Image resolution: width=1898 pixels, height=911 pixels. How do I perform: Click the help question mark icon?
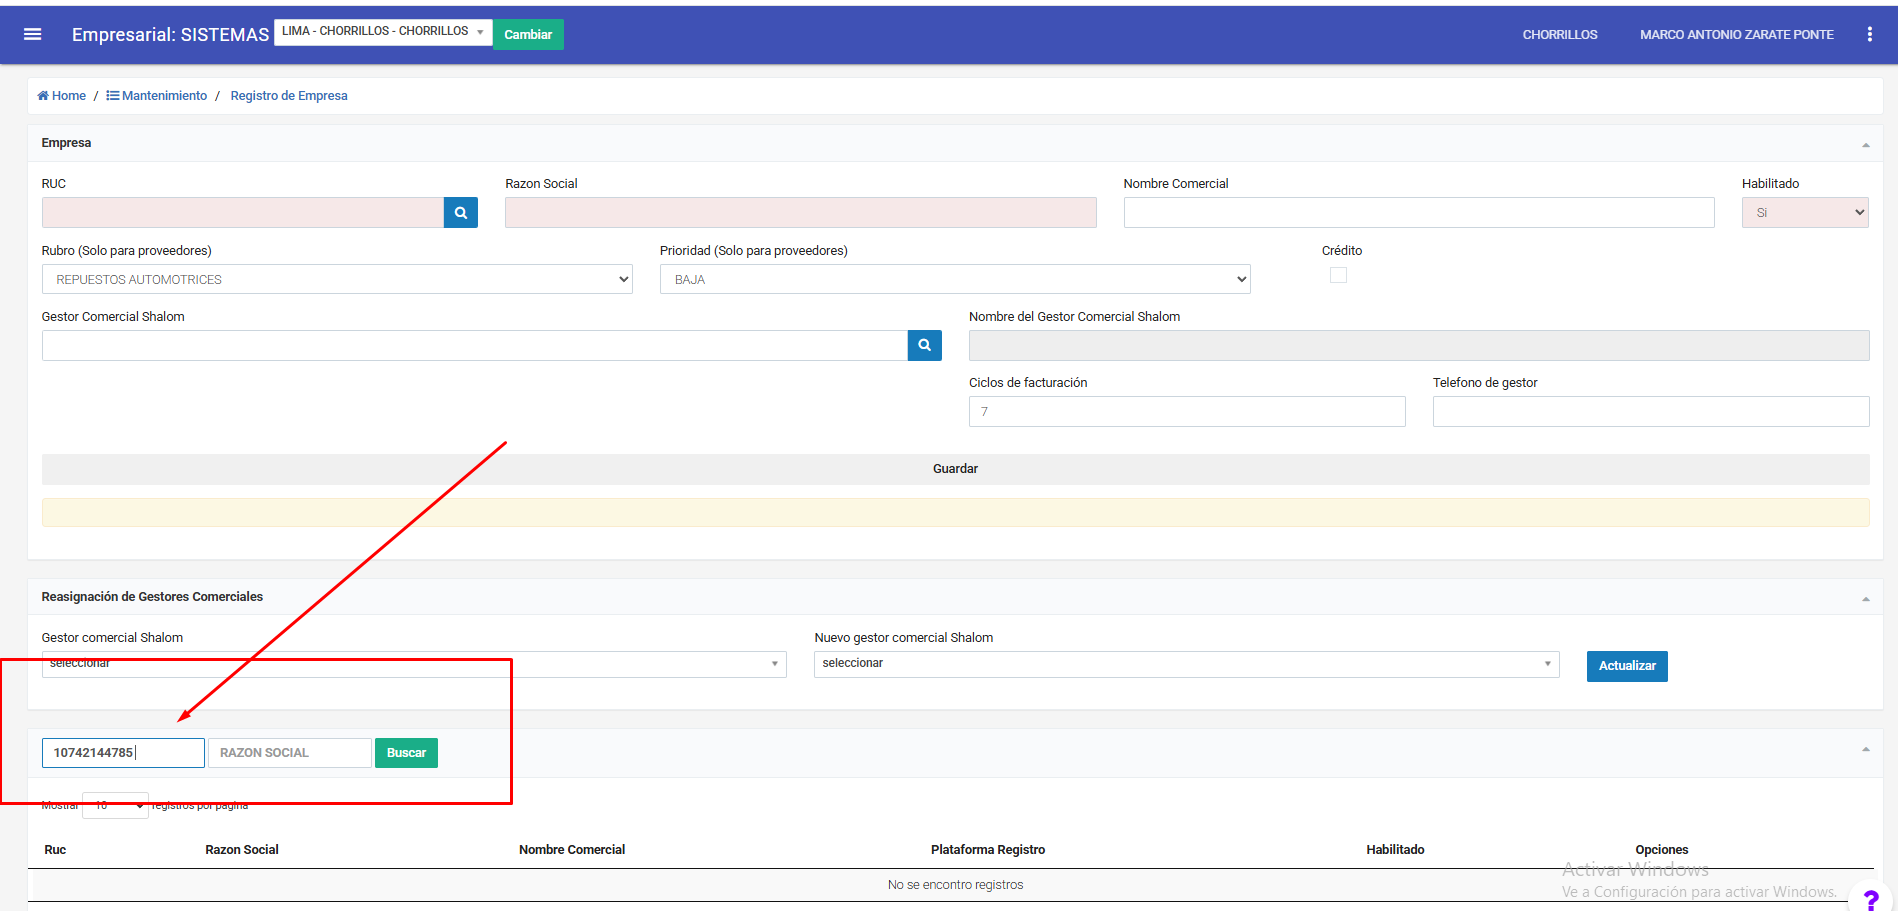point(1870,900)
